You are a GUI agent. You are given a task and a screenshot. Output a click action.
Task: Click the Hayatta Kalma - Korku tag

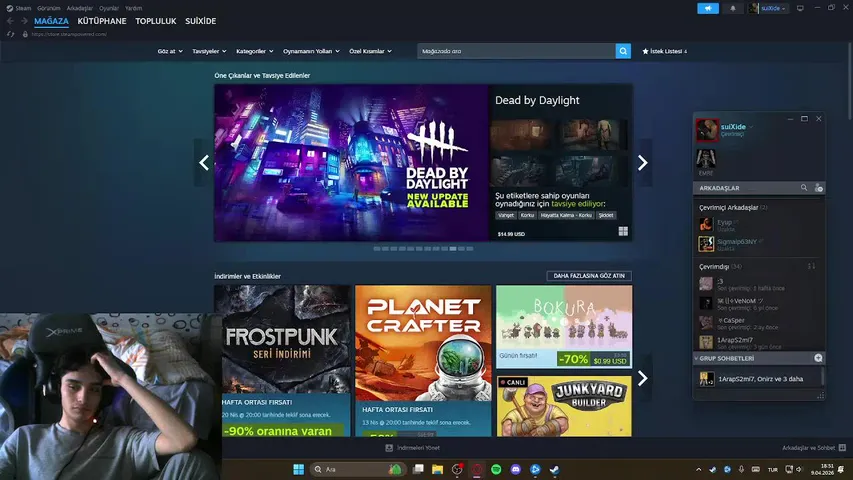point(566,215)
